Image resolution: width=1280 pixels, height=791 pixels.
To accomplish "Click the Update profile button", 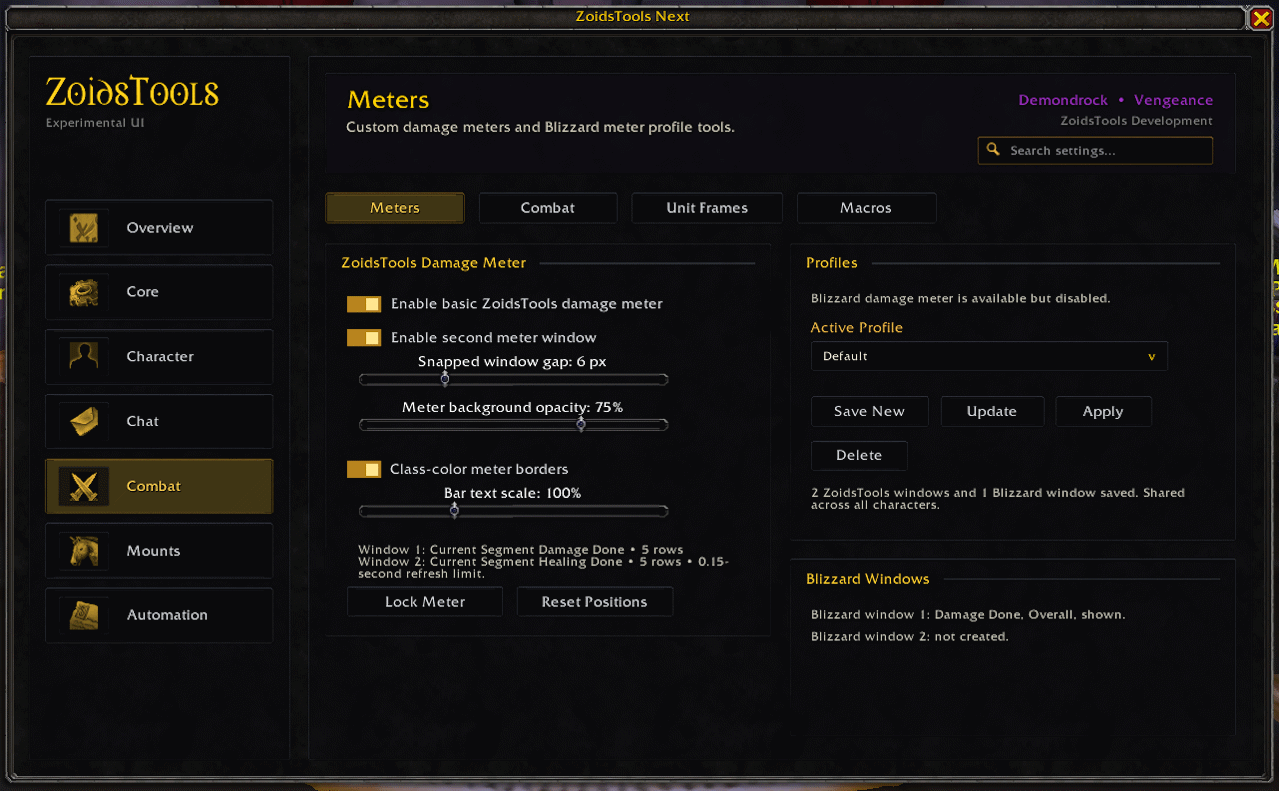I will 992,411.
